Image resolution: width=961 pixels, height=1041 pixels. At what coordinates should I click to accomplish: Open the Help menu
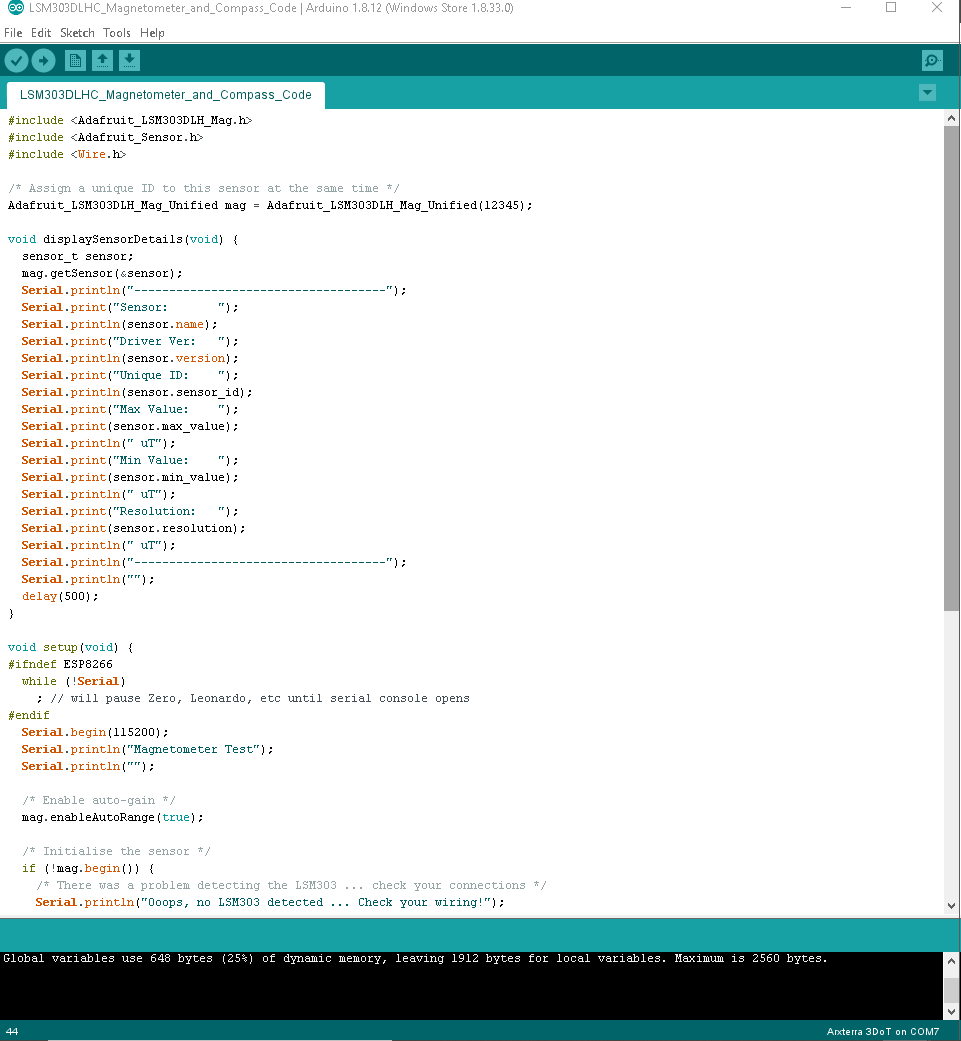pyautogui.click(x=152, y=33)
